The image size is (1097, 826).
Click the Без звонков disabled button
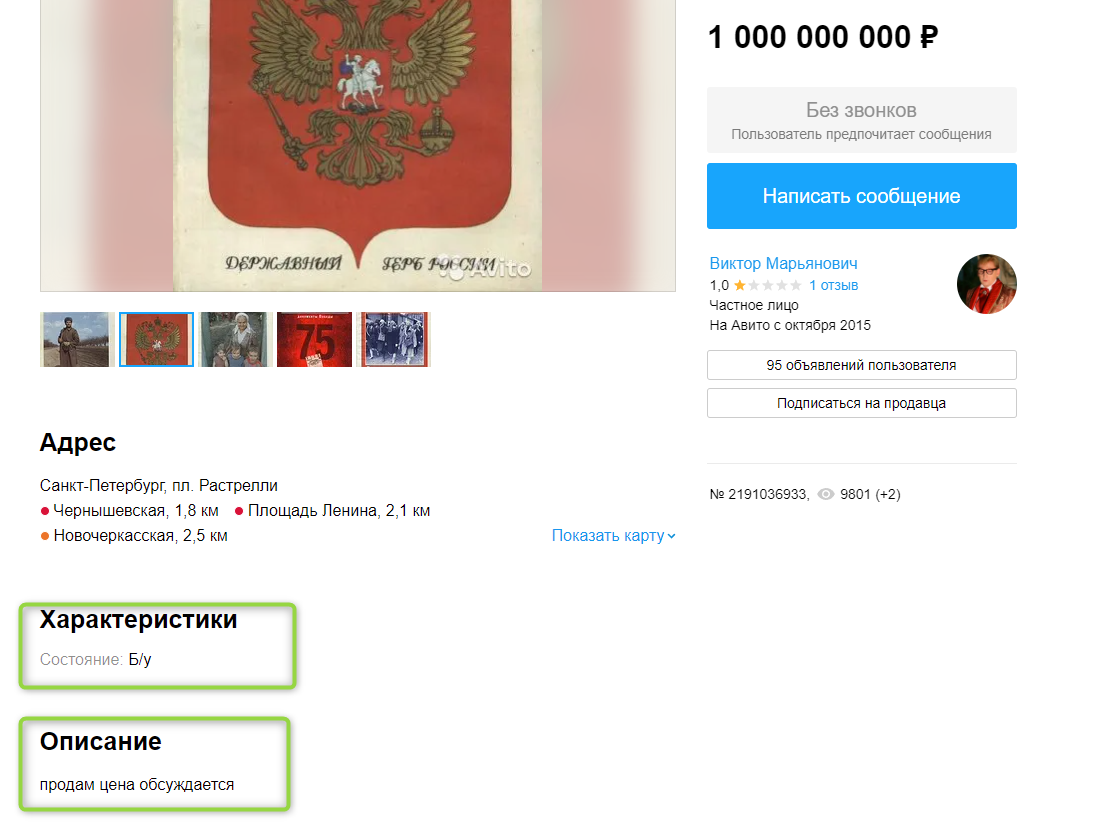(861, 120)
